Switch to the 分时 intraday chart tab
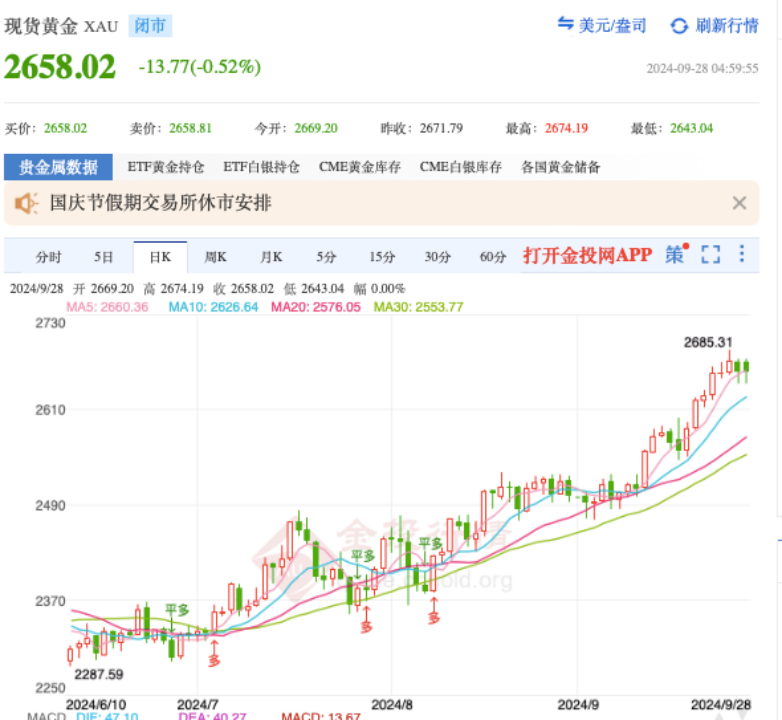This screenshot has width=782, height=720. (x=49, y=257)
